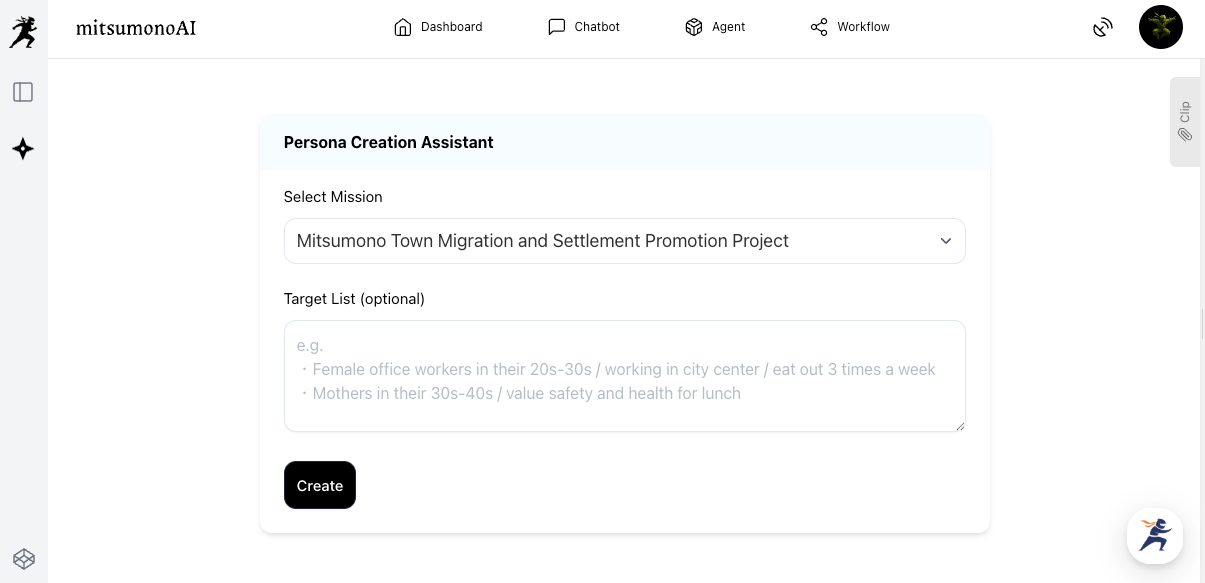Switch to the Chatbot tab
This screenshot has height=583, width=1205.
tap(584, 27)
